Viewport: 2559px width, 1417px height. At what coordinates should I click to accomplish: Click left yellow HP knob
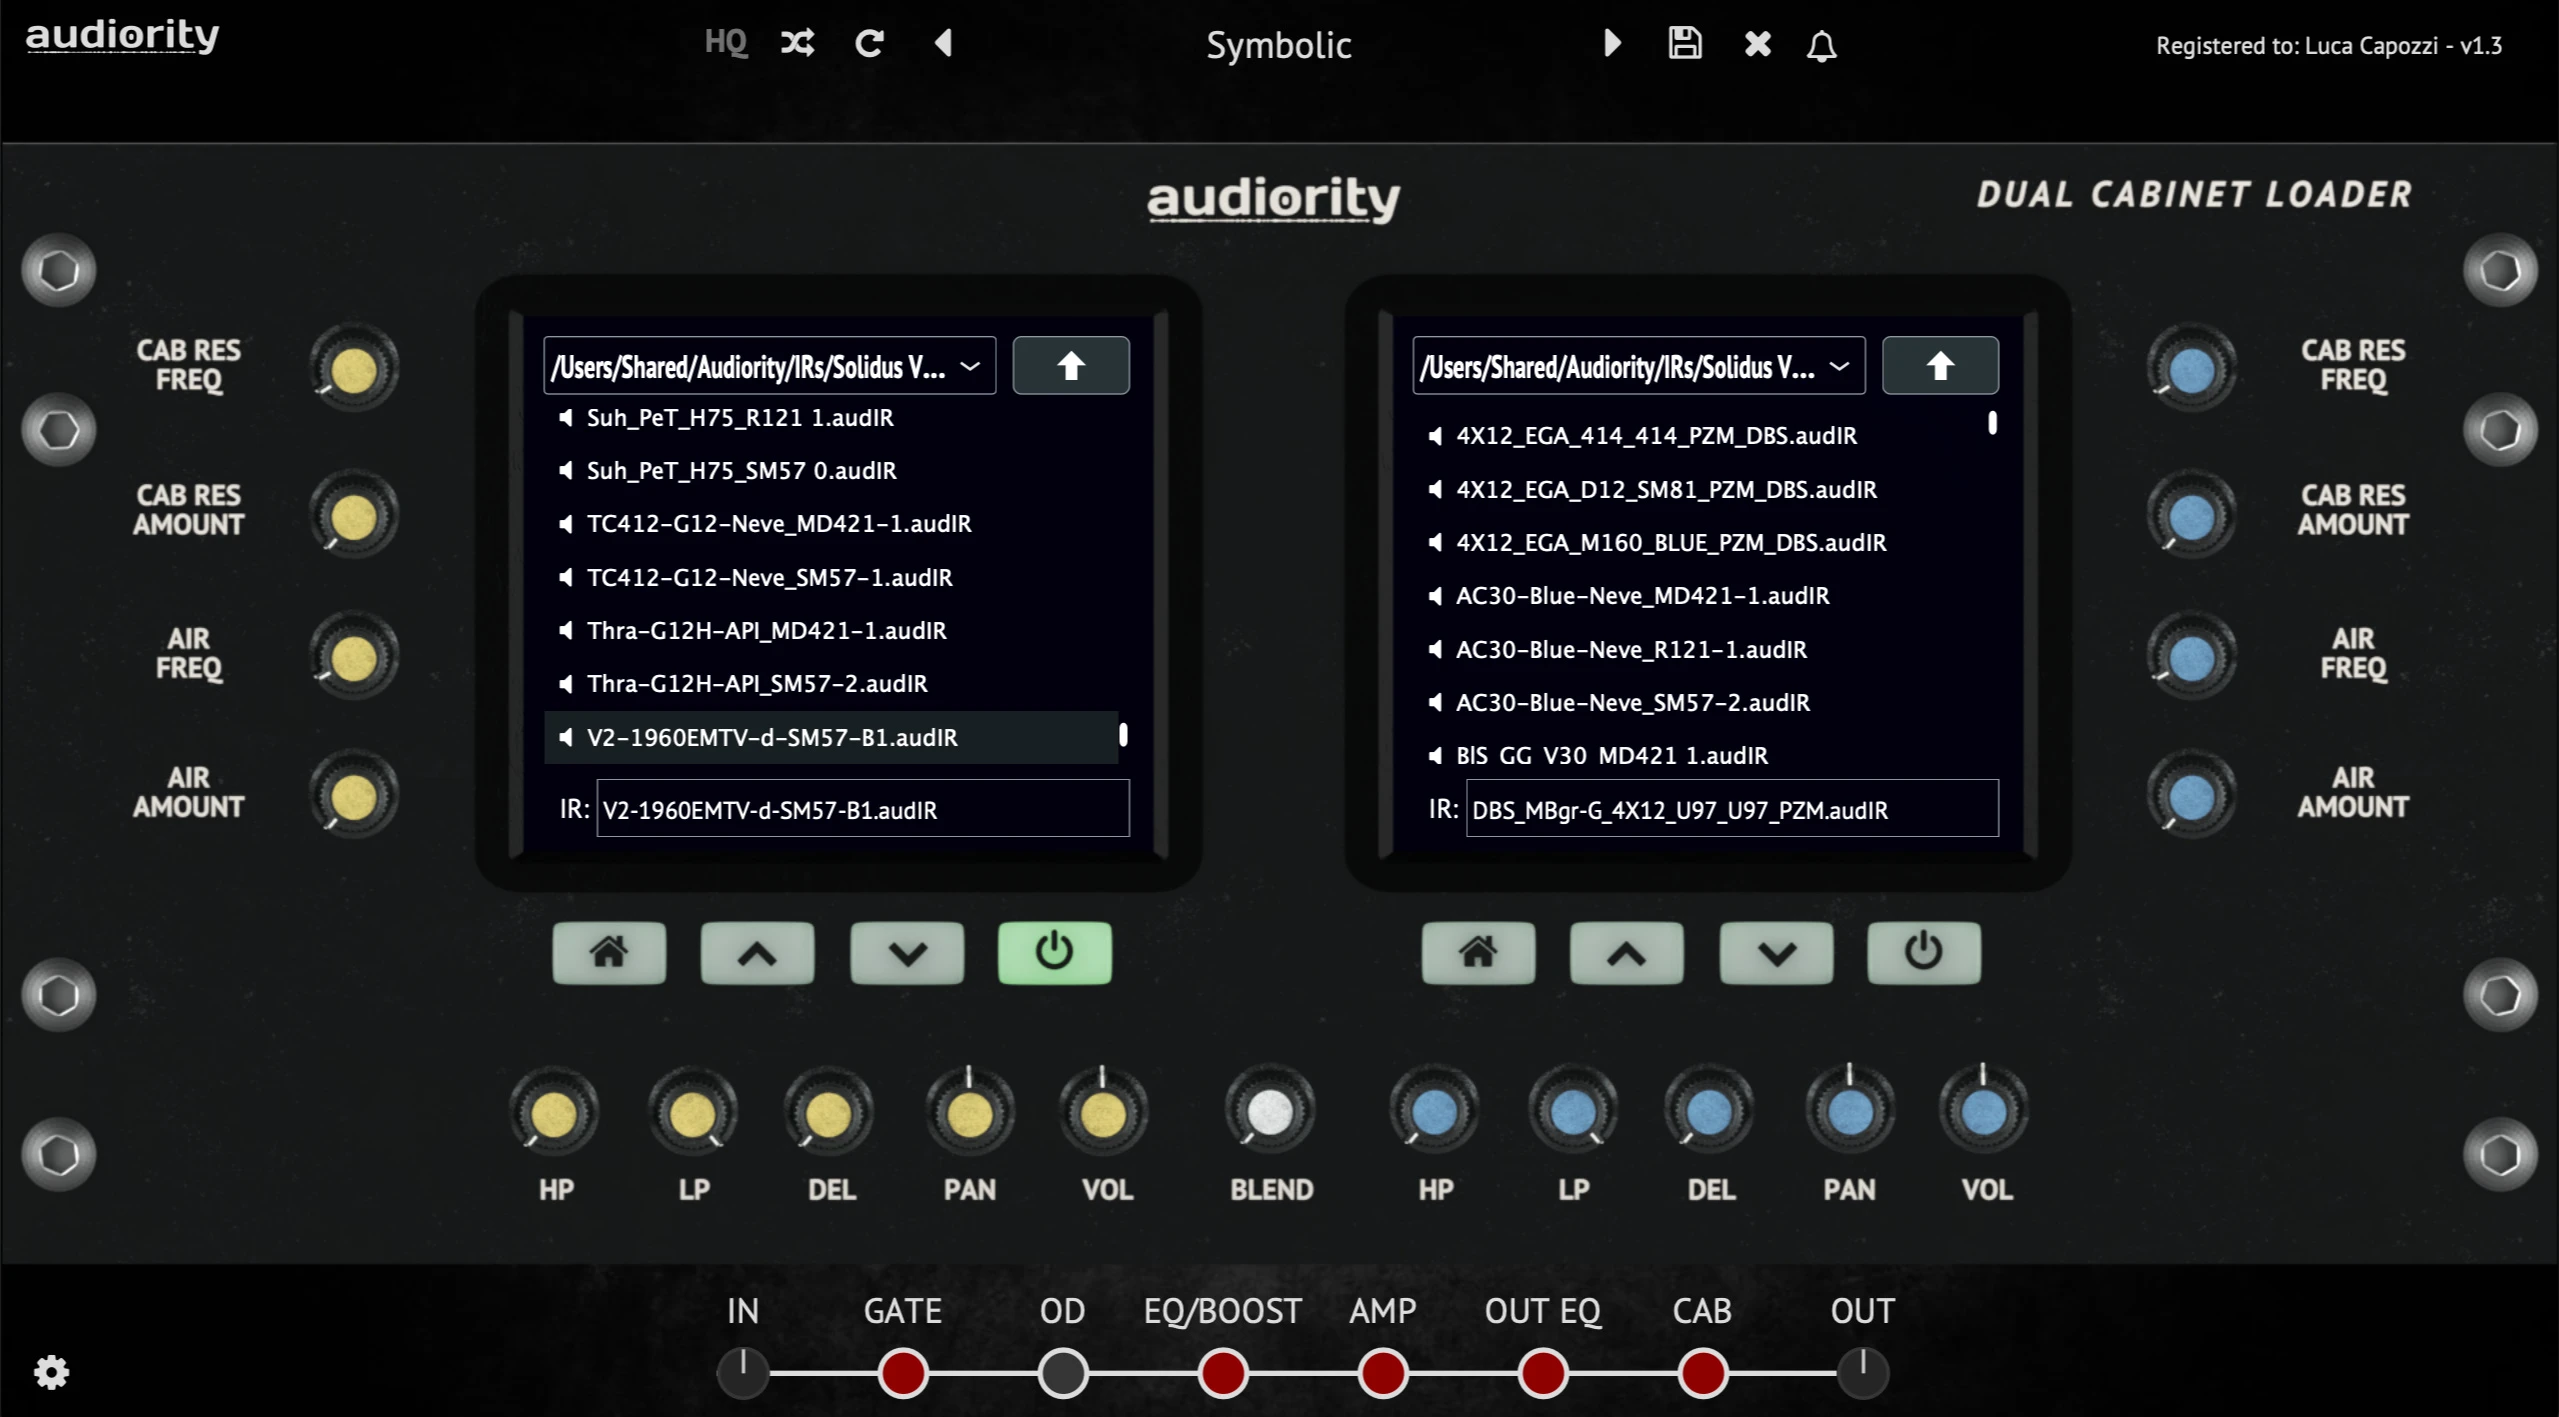(554, 1113)
